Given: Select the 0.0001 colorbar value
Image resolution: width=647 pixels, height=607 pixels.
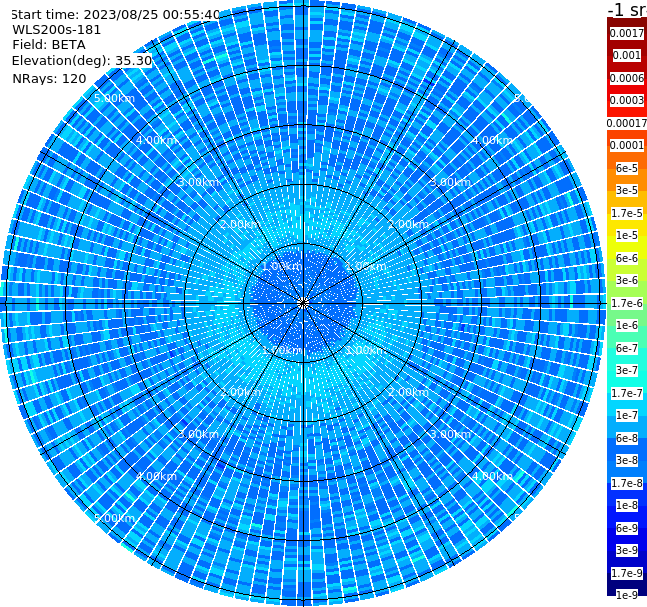Looking at the screenshot, I should tap(627, 145).
